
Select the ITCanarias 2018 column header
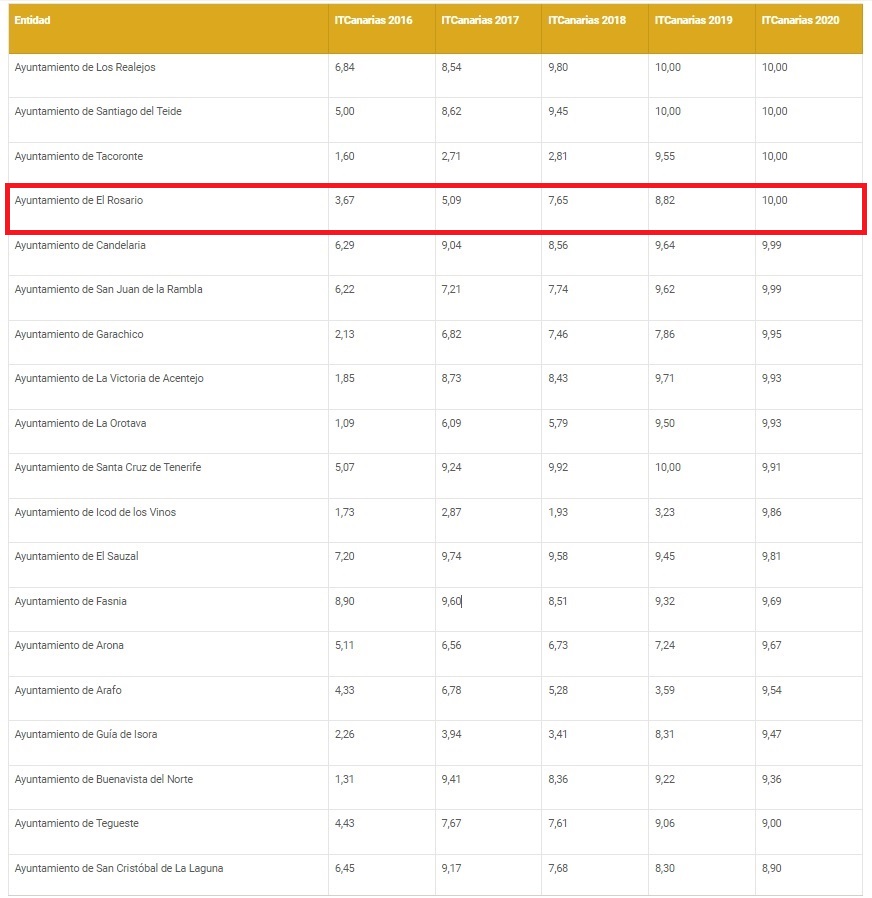(587, 20)
